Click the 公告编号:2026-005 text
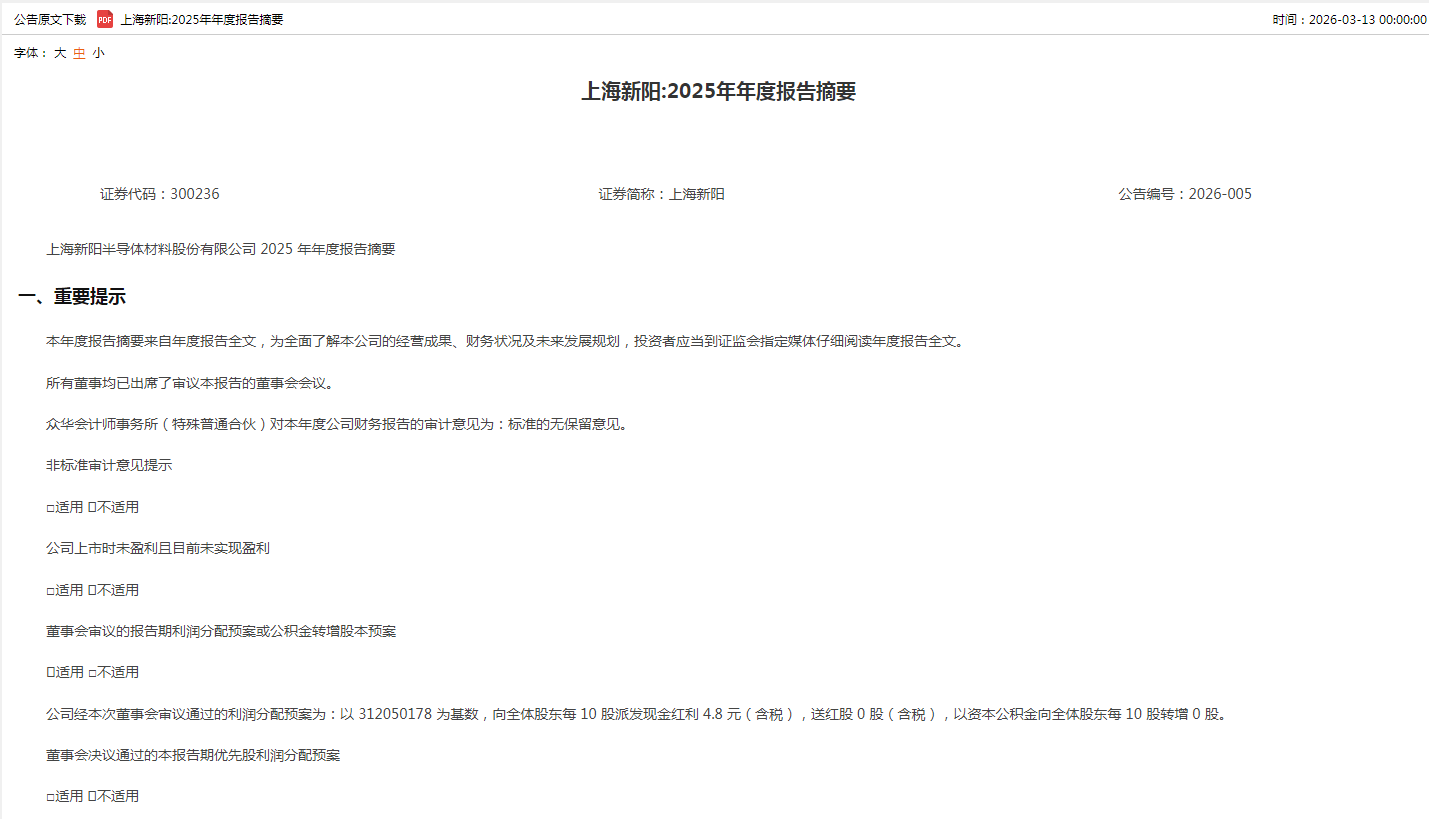1429x819 pixels. (x=1184, y=194)
